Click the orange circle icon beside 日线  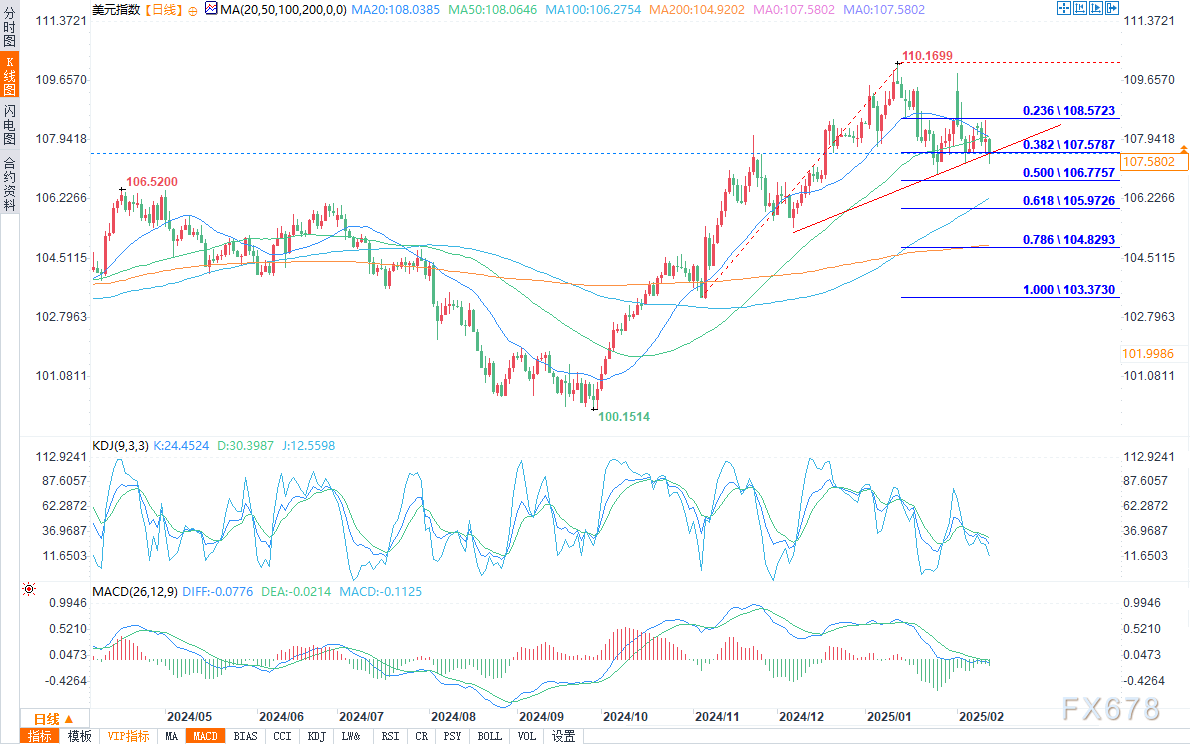coord(192,9)
